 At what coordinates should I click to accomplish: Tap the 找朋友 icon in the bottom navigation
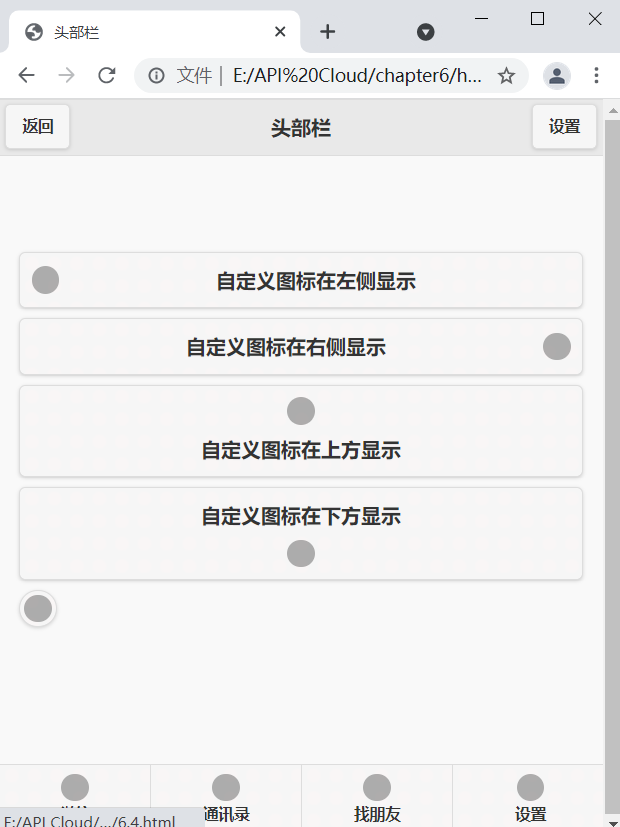point(376,787)
